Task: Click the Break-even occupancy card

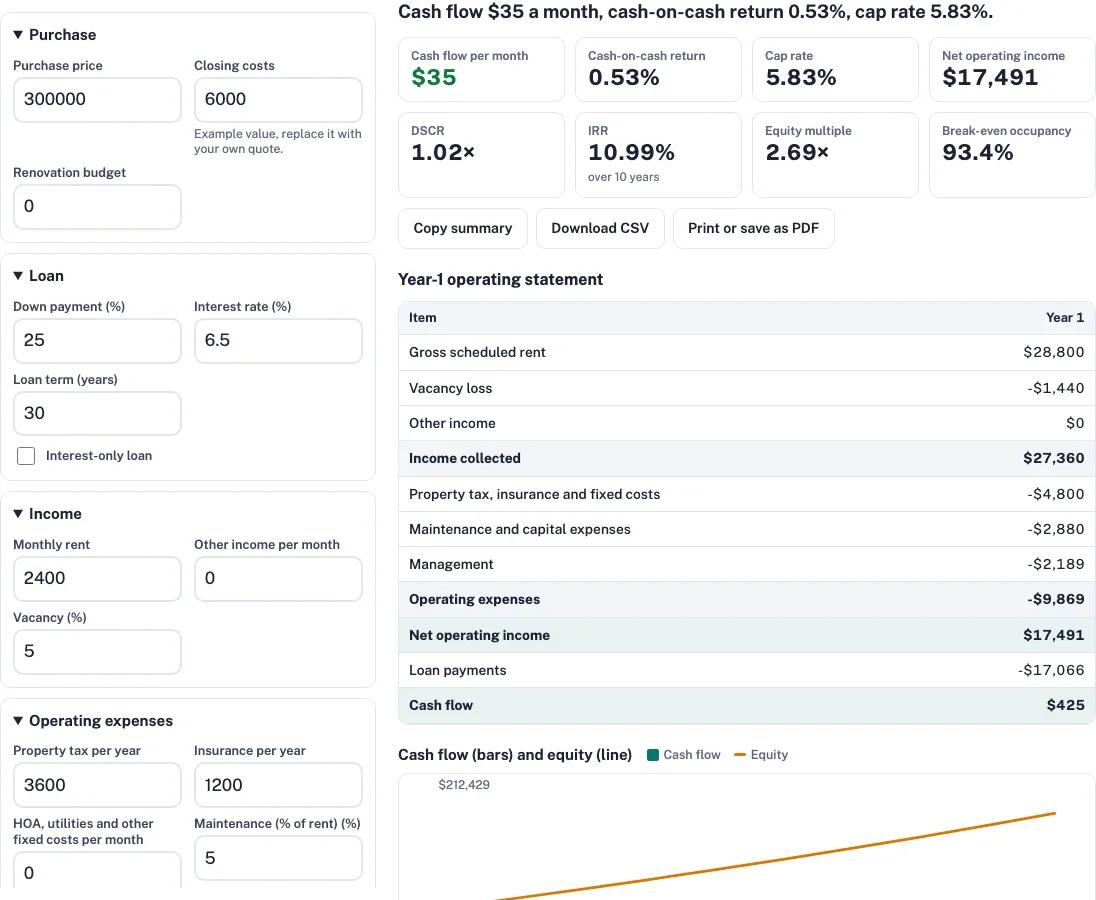Action: (x=1012, y=155)
